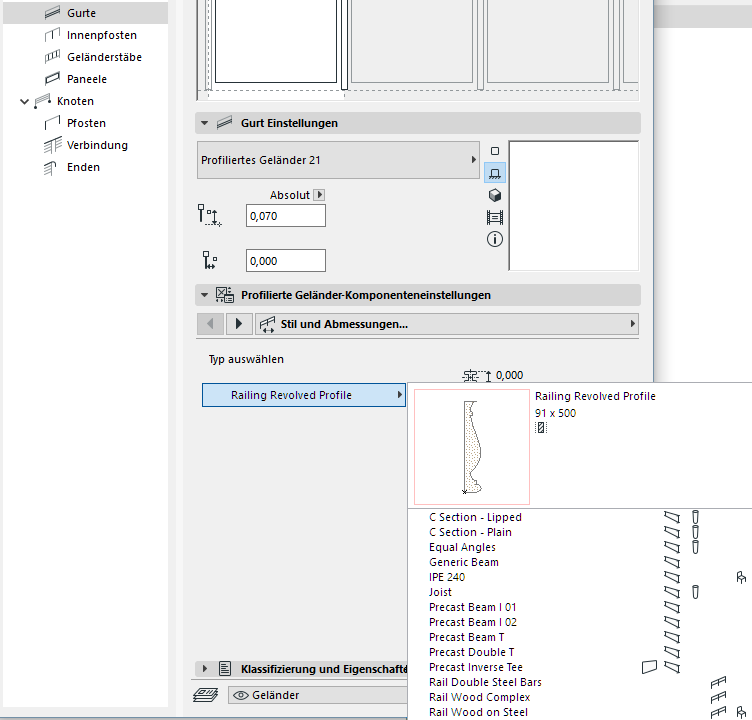The width and height of the screenshot is (752, 720).
Task: Click the rail height value field 0,070
Action: [286, 216]
